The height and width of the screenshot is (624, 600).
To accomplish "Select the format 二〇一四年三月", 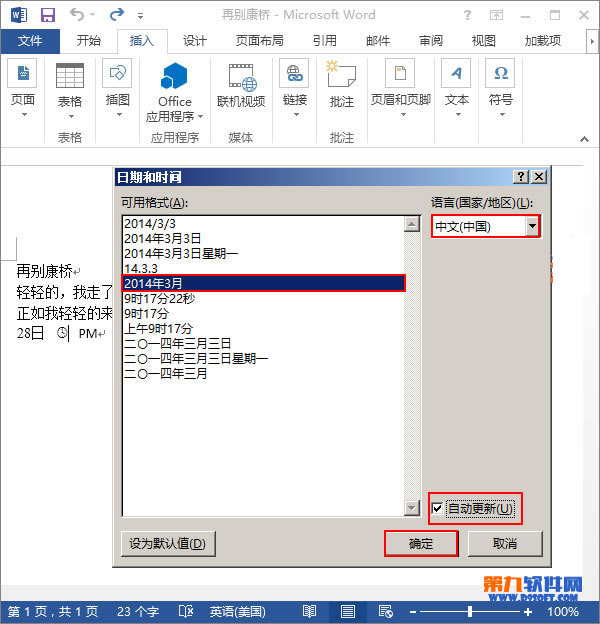I will 263,374.
